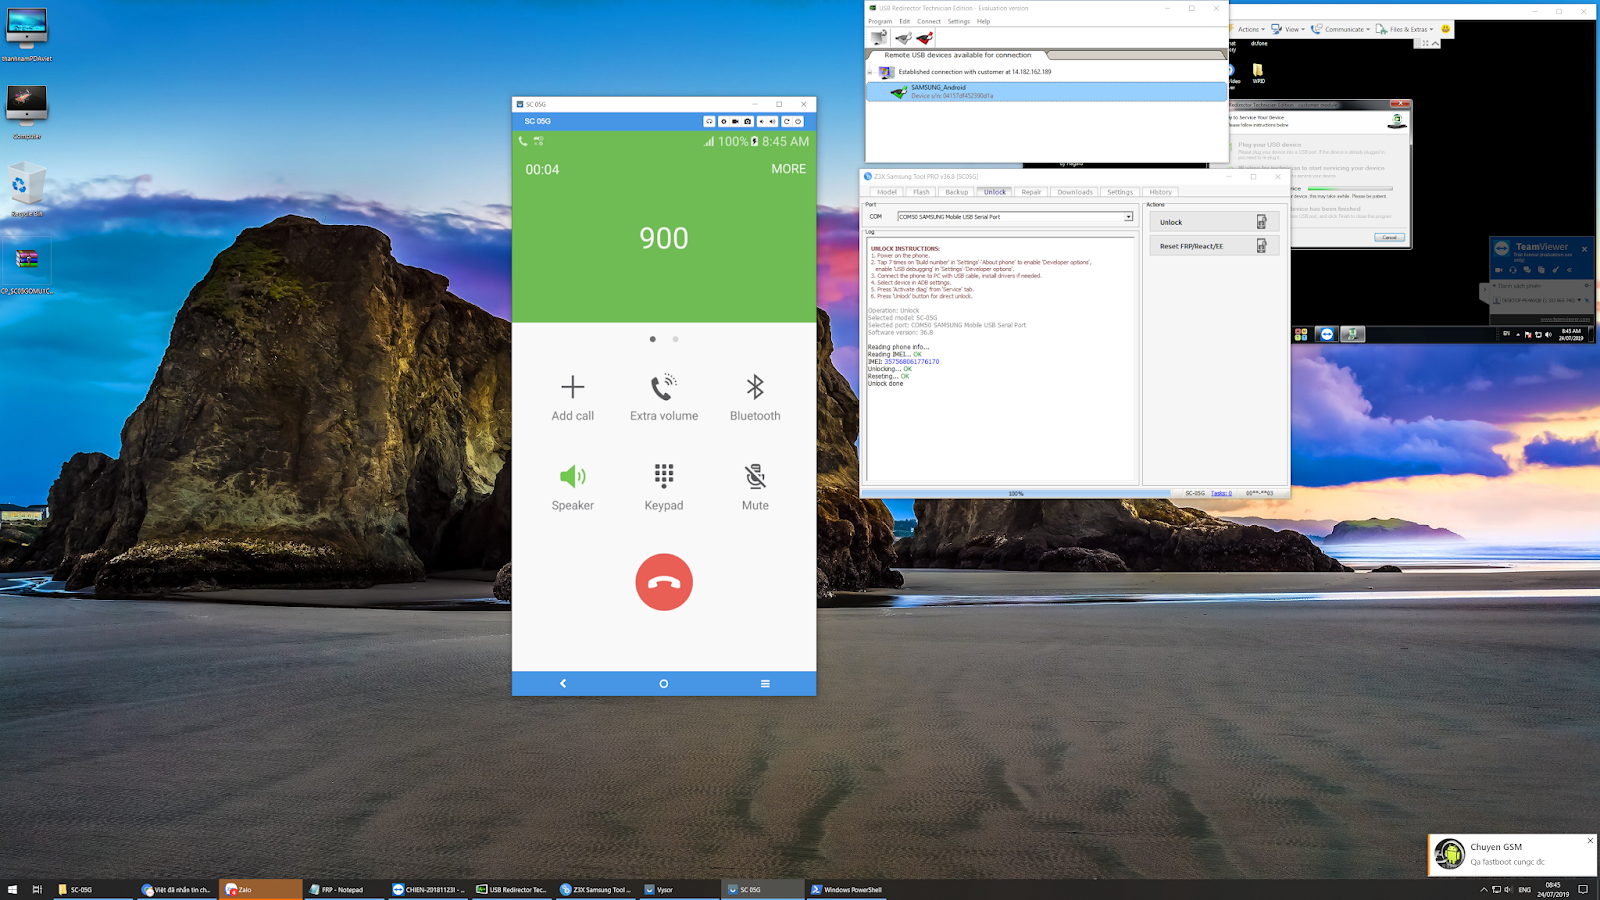Open Windows Start menu
Image resolution: width=1600 pixels, height=900 pixels.
[x=12, y=889]
